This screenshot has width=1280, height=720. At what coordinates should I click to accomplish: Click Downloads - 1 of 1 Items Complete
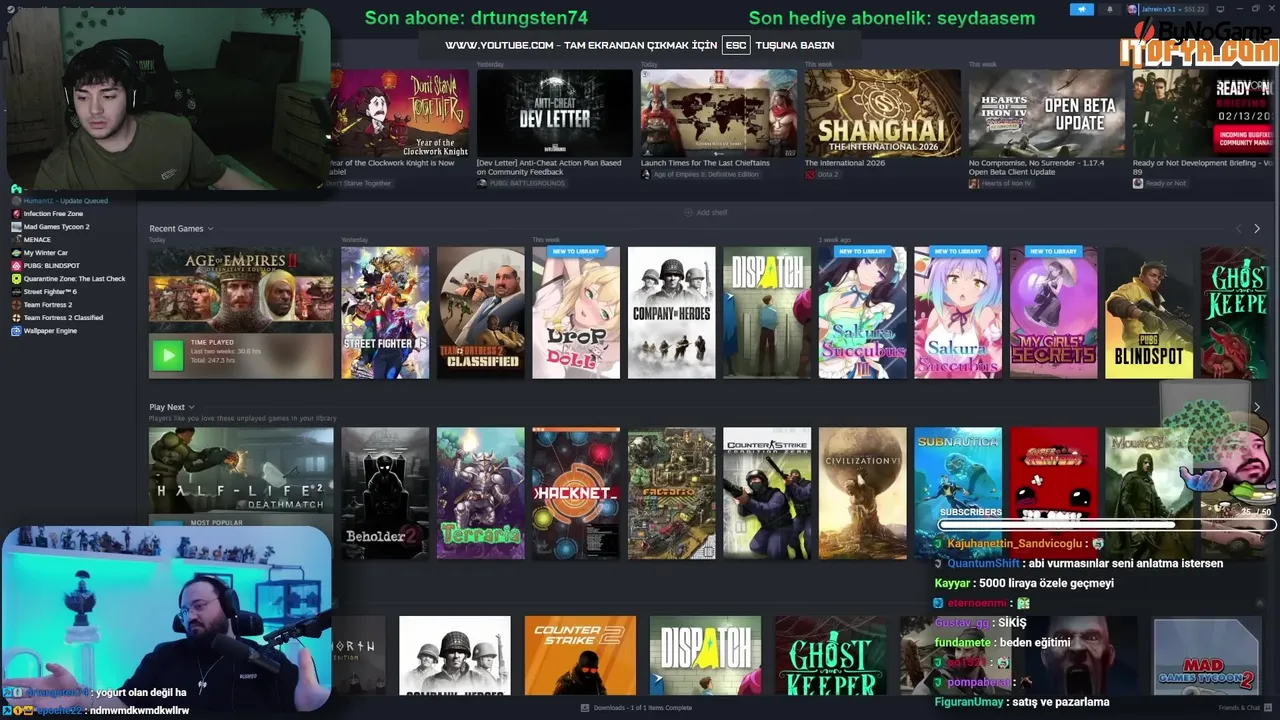(x=642, y=708)
